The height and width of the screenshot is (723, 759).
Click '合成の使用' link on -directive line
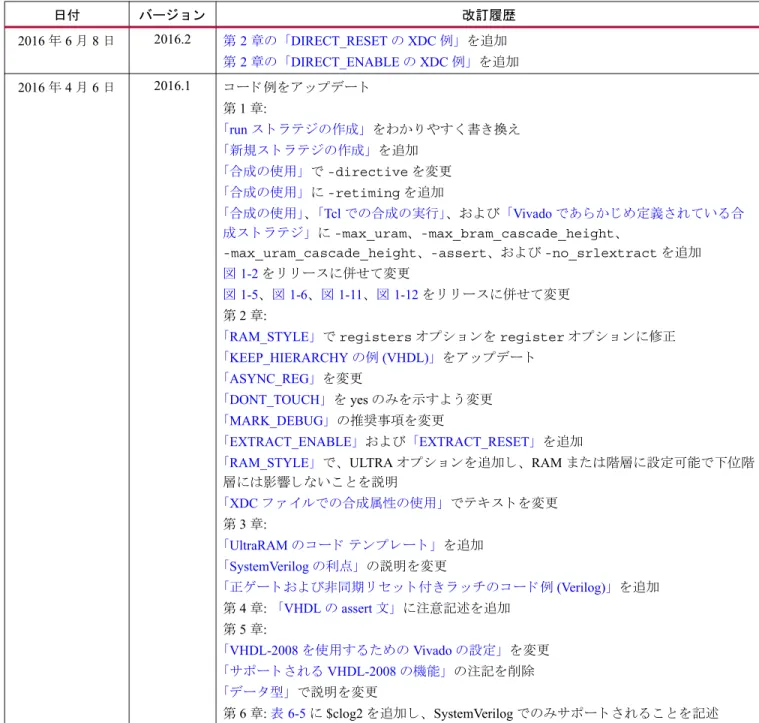263,171
